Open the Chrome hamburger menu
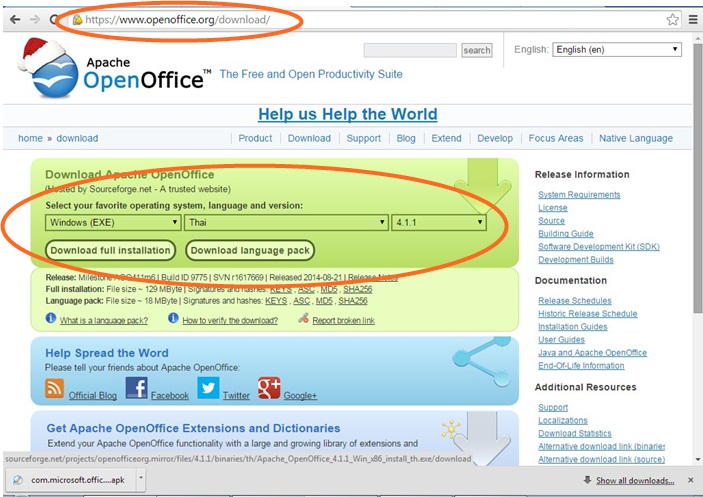Image resolution: width=703 pixels, height=497 pixels. click(693, 19)
